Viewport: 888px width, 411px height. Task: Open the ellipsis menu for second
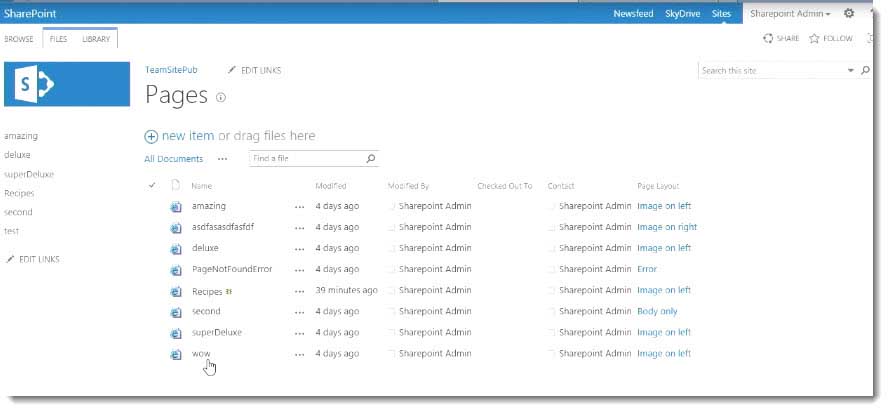click(x=300, y=312)
